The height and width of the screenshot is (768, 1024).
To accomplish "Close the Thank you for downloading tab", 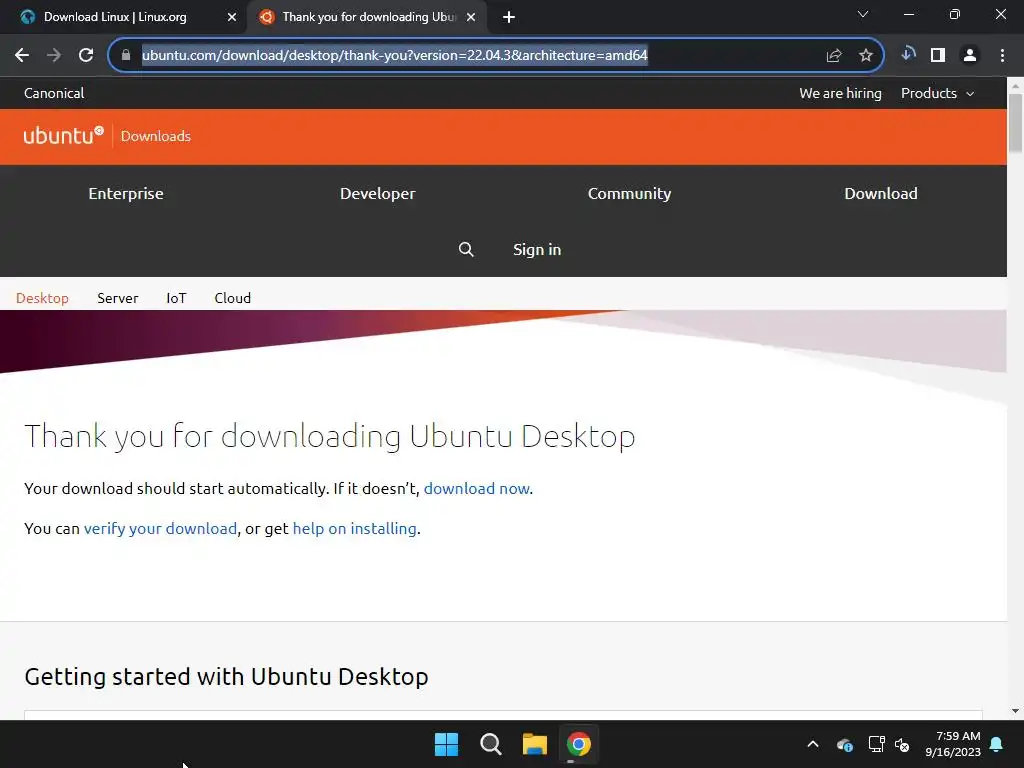I will (x=471, y=18).
